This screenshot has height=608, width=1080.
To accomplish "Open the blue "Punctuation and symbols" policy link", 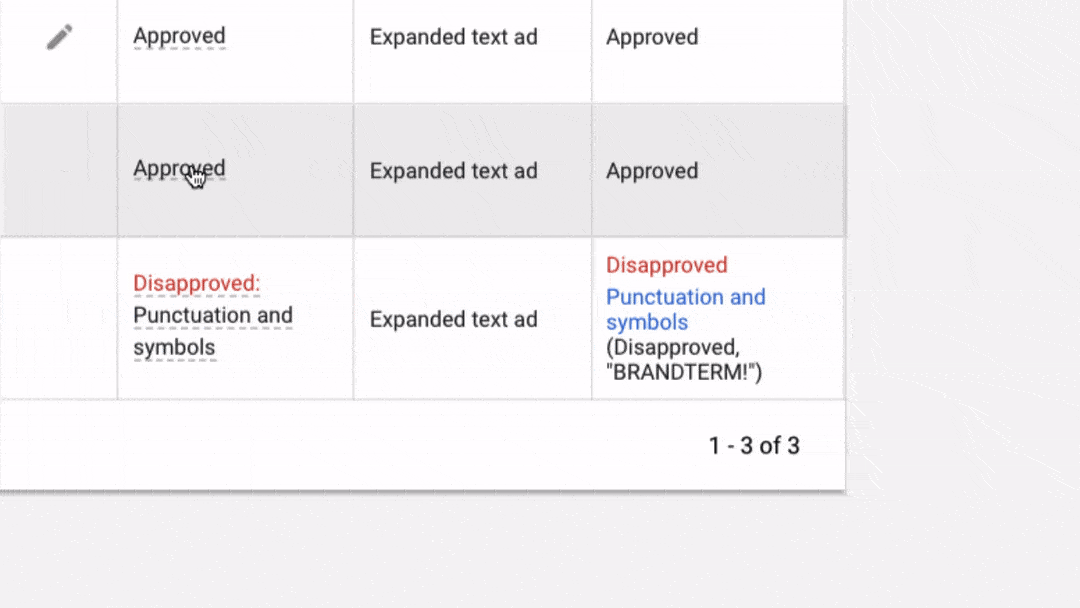I will coord(685,309).
